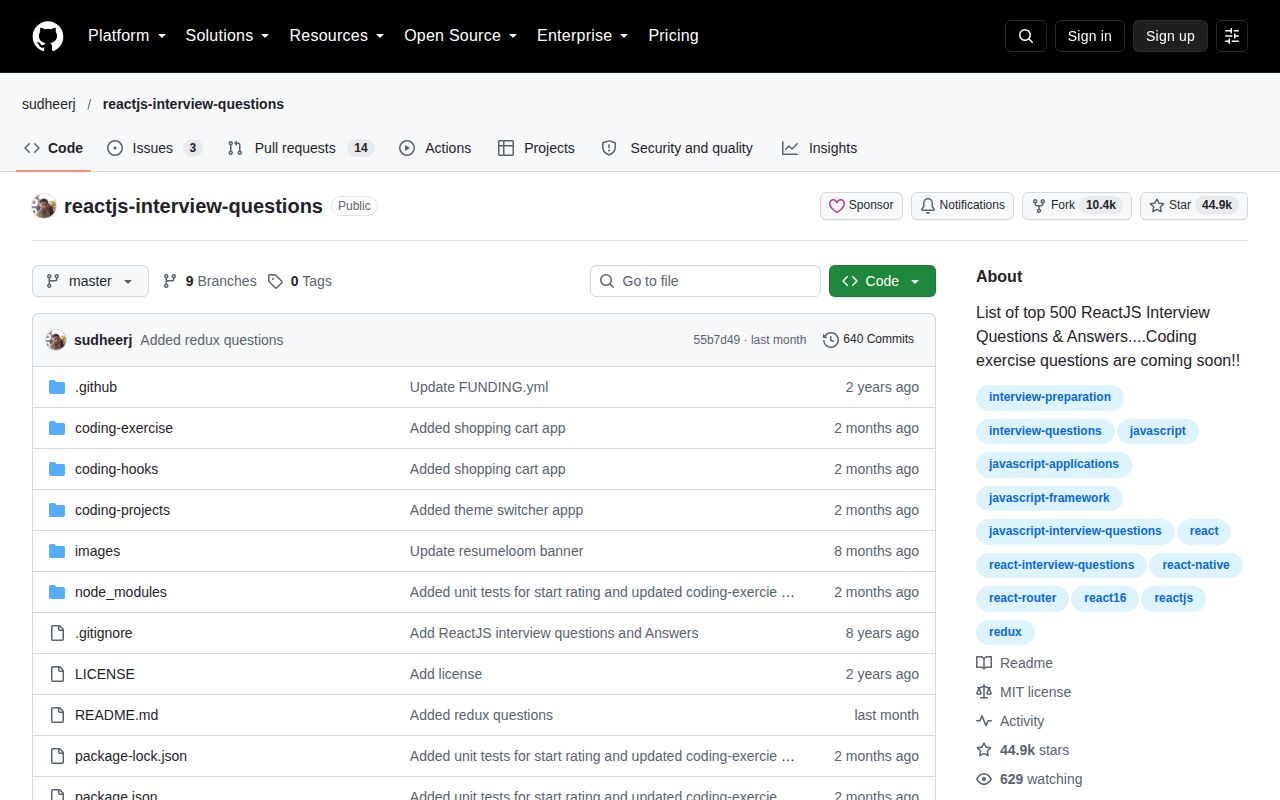Expand the Platform menu
The width and height of the screenshot is (1280, 800).
point(127,36)
